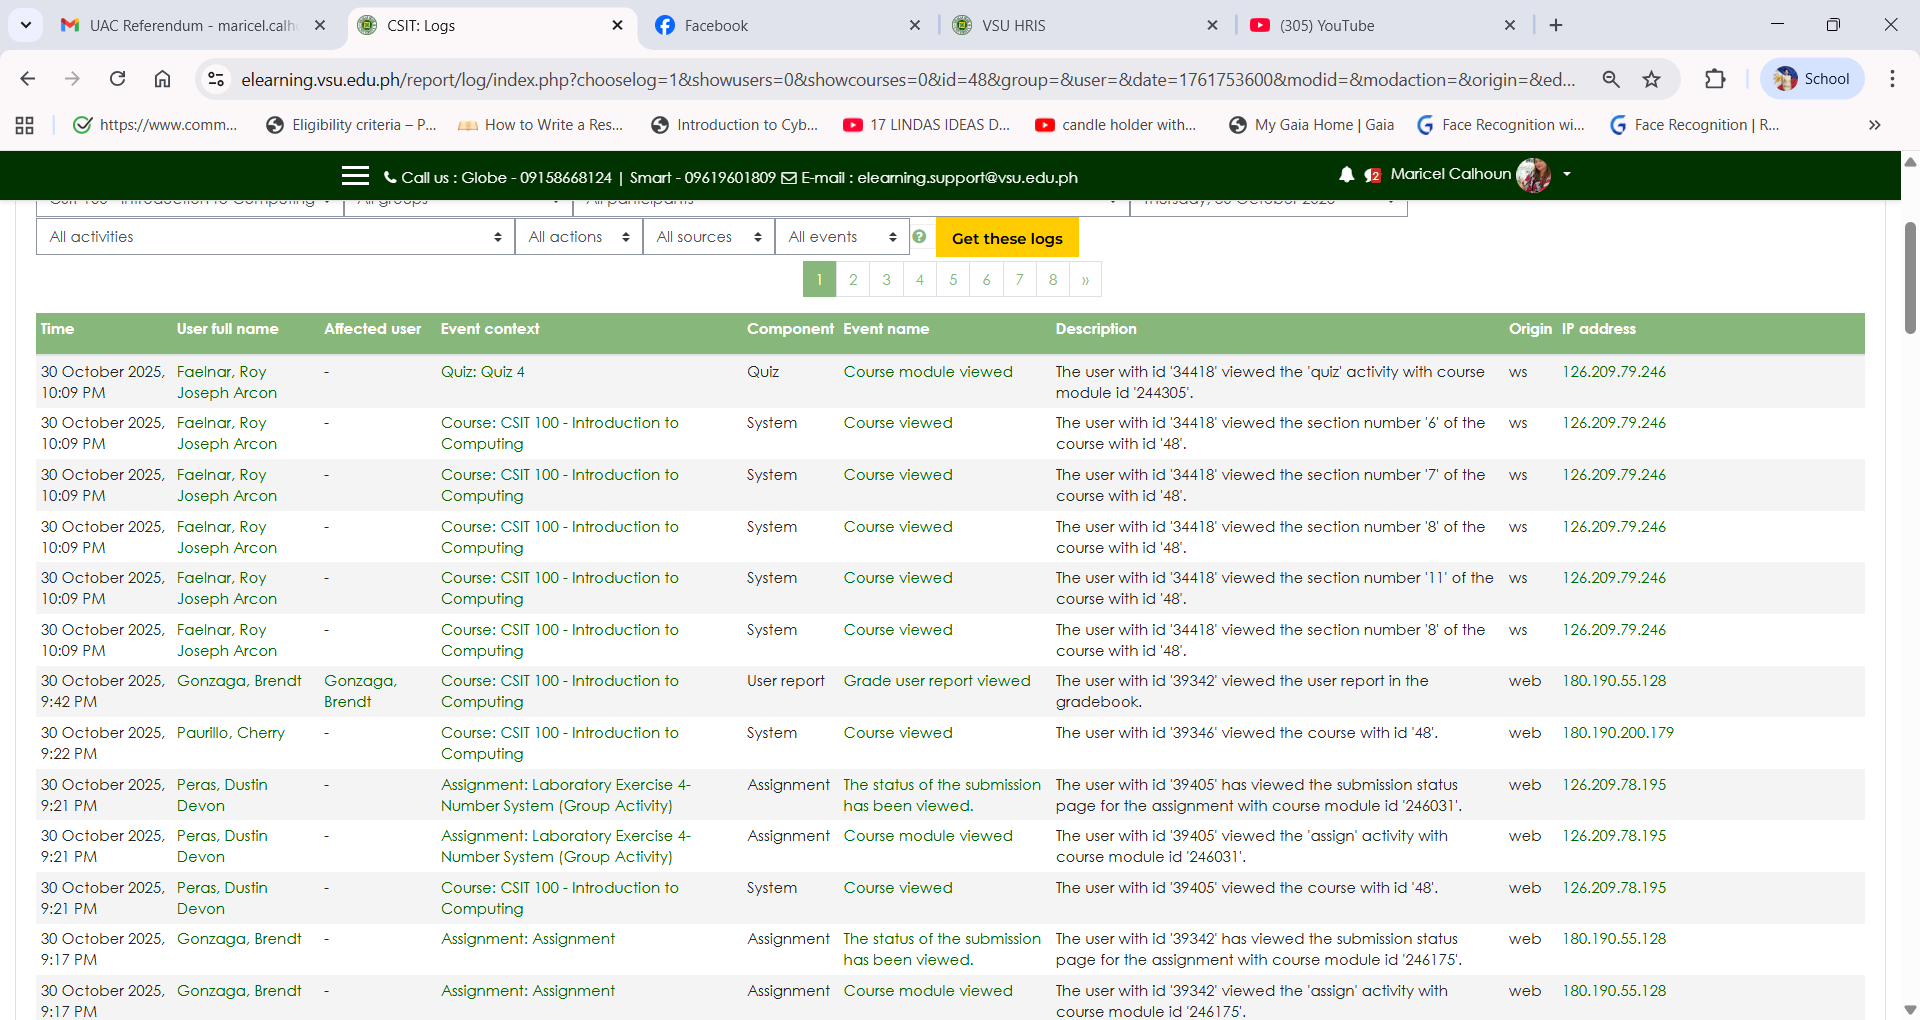Go to page 2 of logs
The height and width of the screenshot is (1020, 1920).
tap(853, 280)
